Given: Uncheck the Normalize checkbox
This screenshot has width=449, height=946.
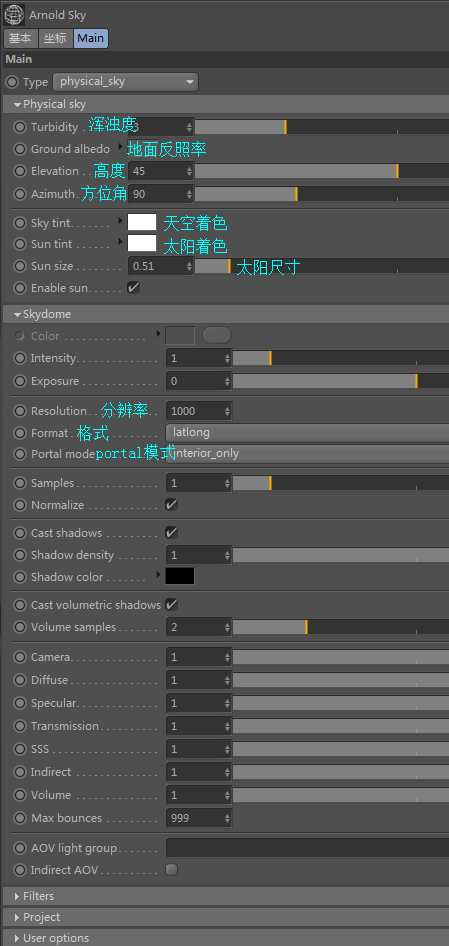Looking at the screenshot, I should coord(172,504).
